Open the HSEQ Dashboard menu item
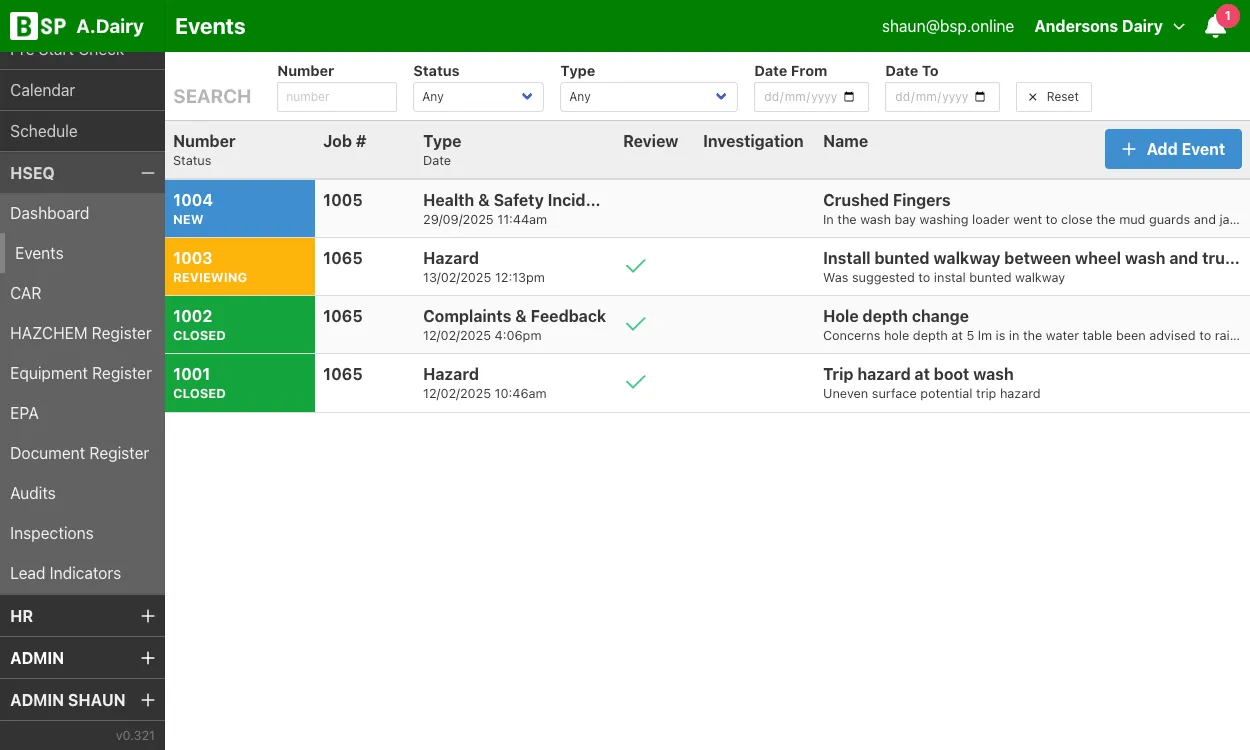The height and width of the screenshot is (750, 1250). tap(82, 213)
